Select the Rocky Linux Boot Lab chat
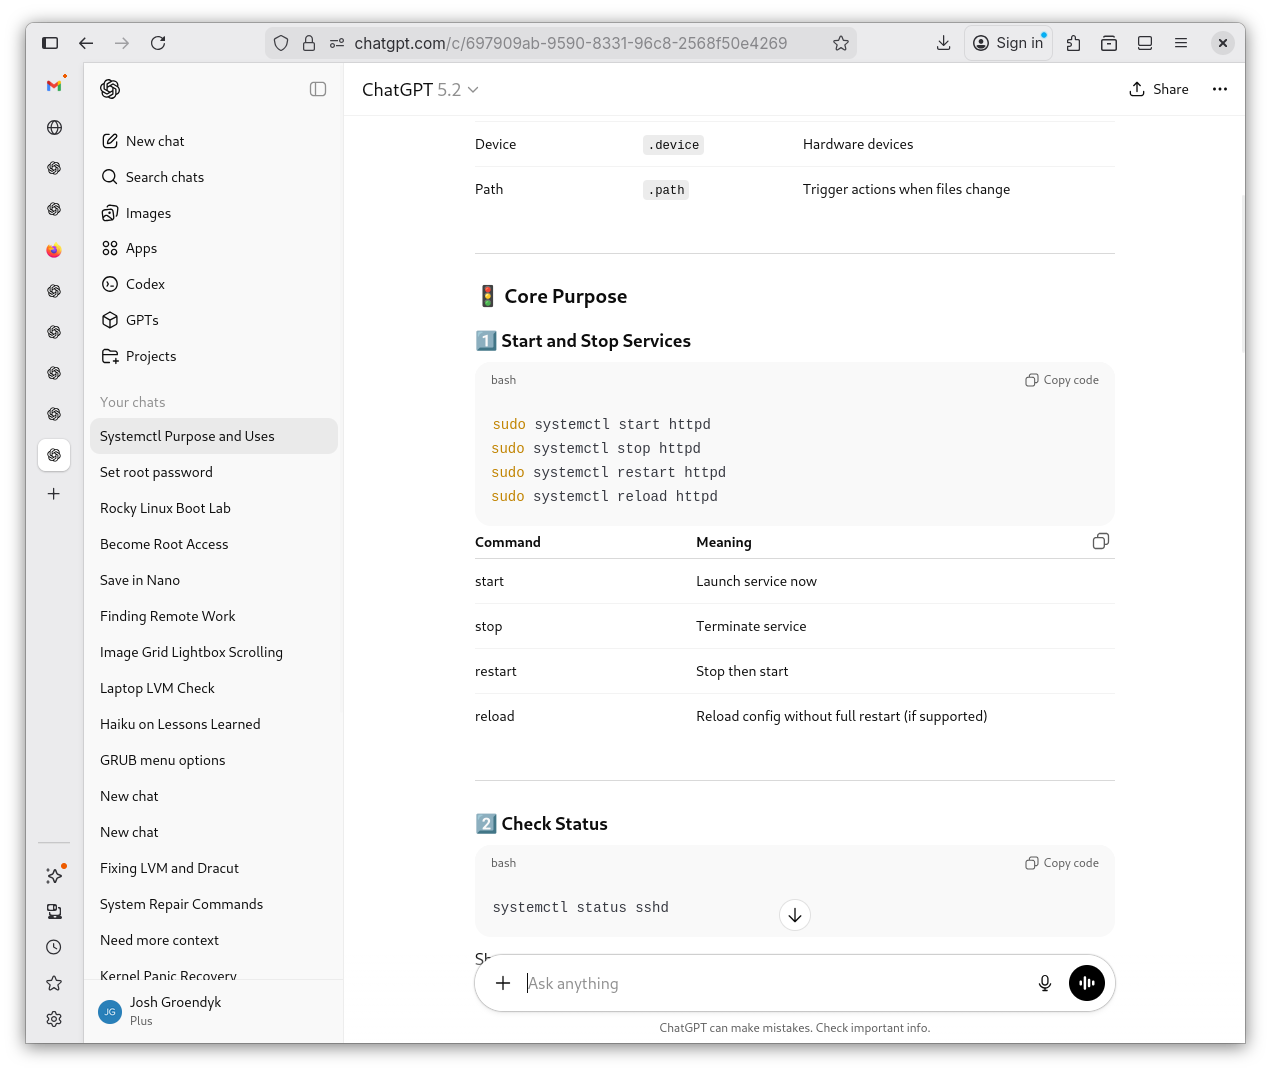The height and width of the screenshot is (1072, 1271). click(165, 508)
